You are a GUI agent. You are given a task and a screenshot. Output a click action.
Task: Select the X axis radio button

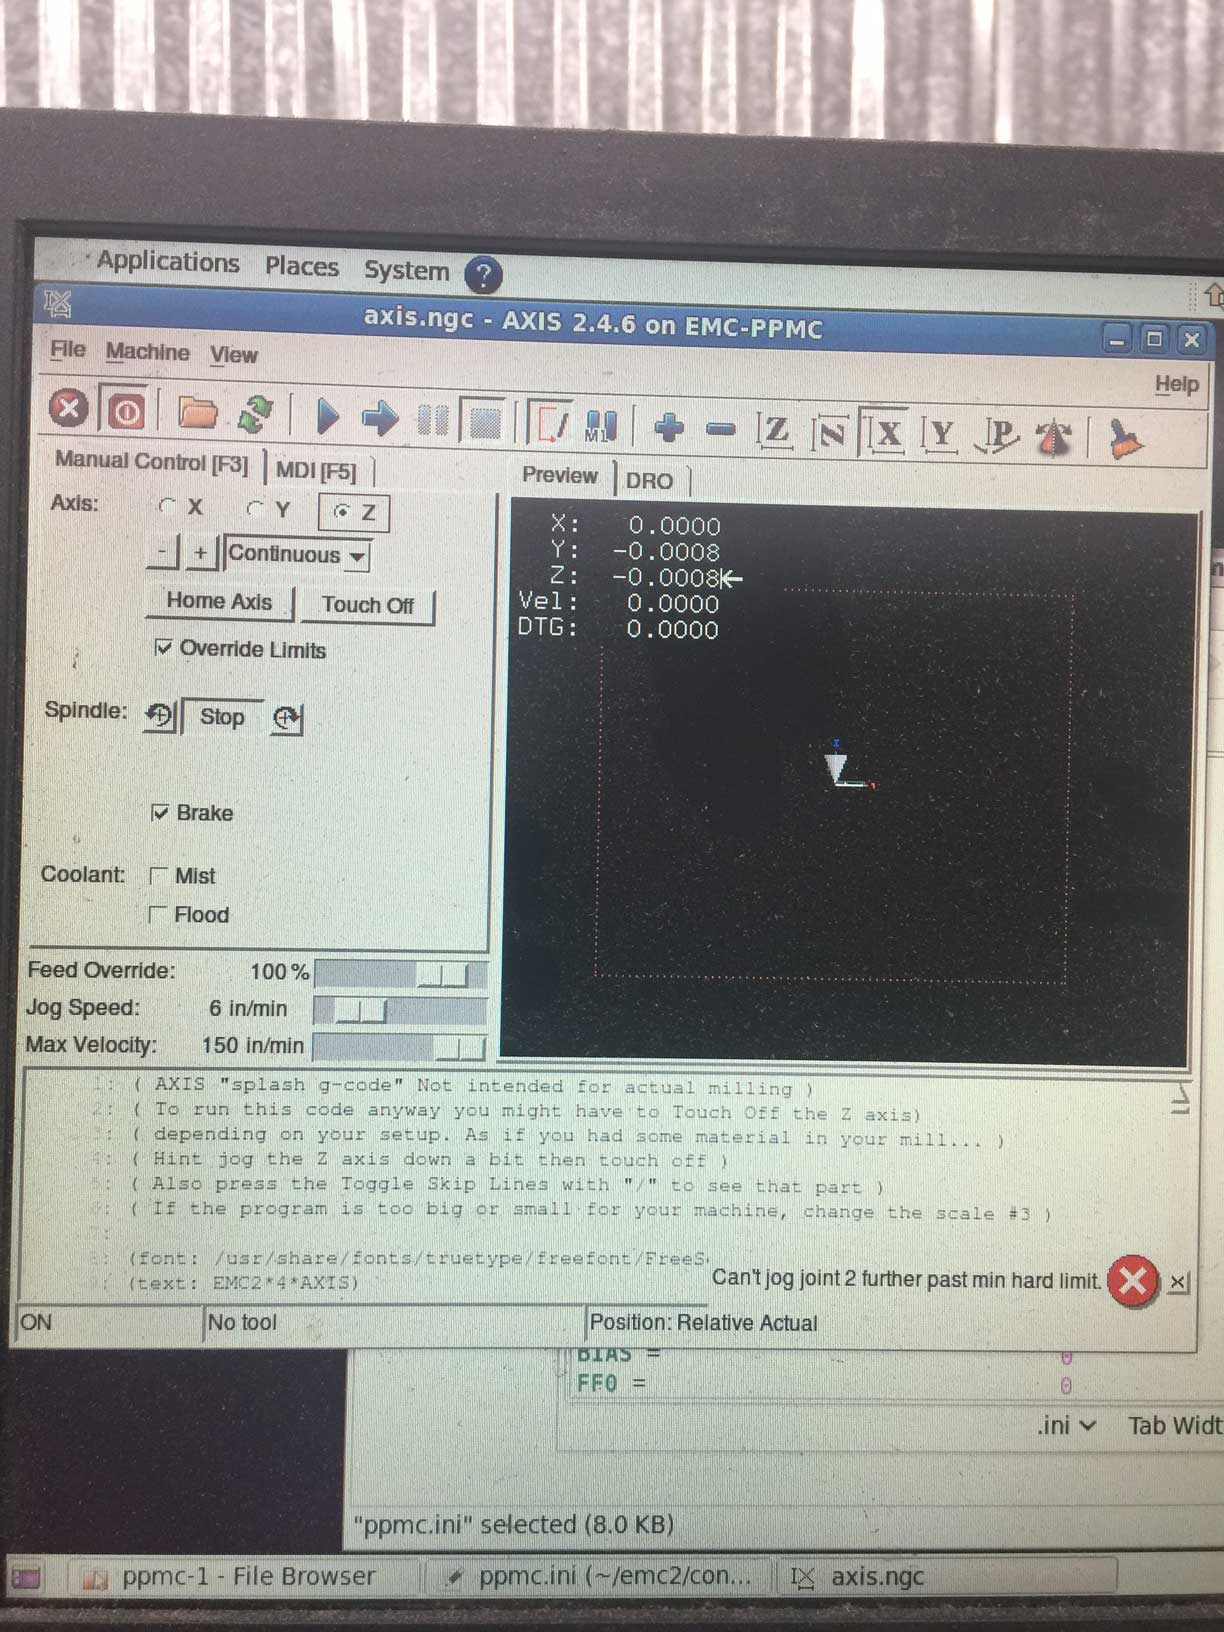tap(167, 507)
